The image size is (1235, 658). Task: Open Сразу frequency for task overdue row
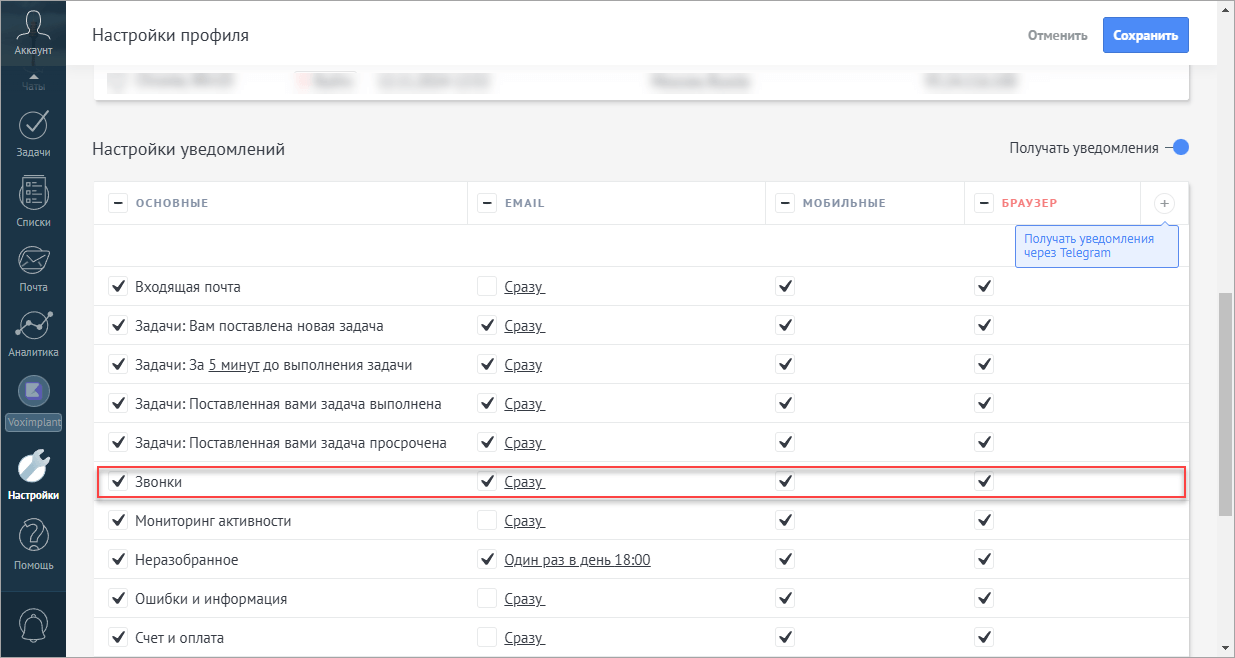pyautogui.click(x=524, y=443)
